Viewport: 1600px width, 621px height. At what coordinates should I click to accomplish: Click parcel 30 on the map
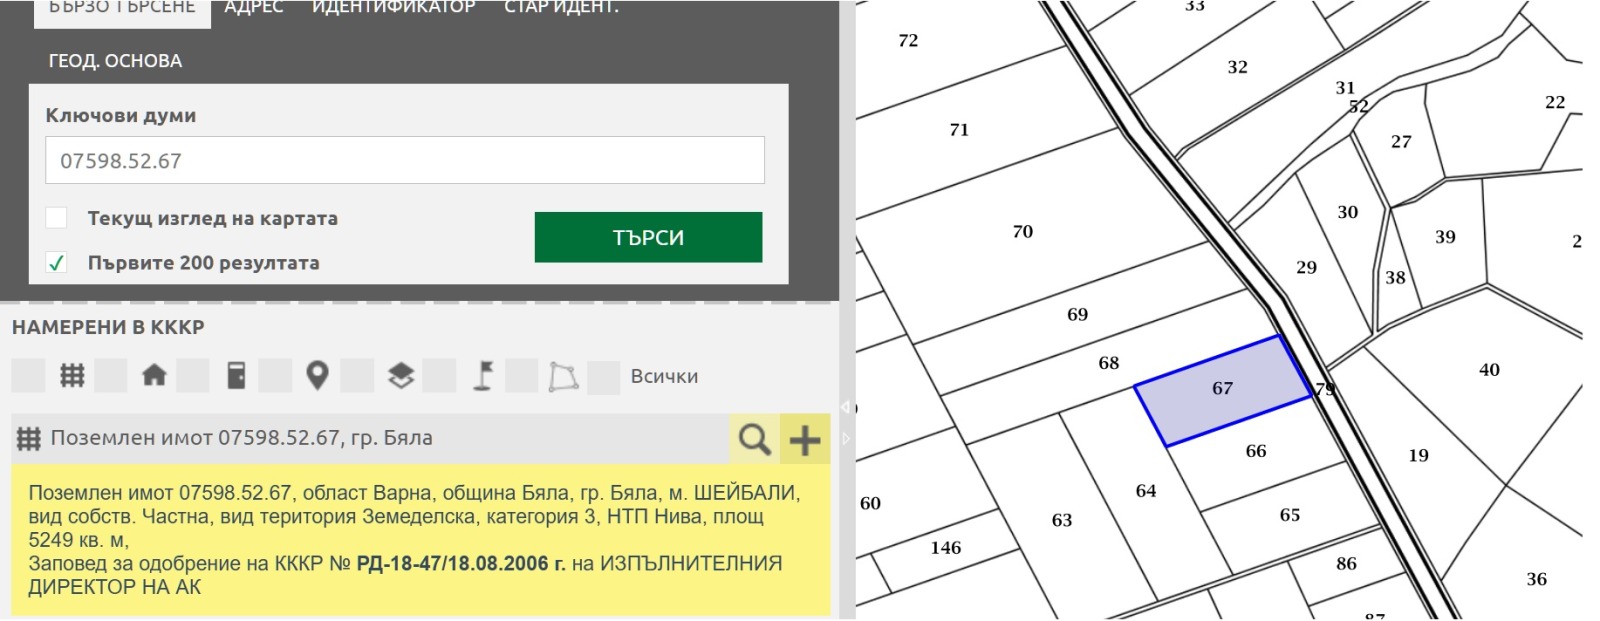pos(1348,212)
